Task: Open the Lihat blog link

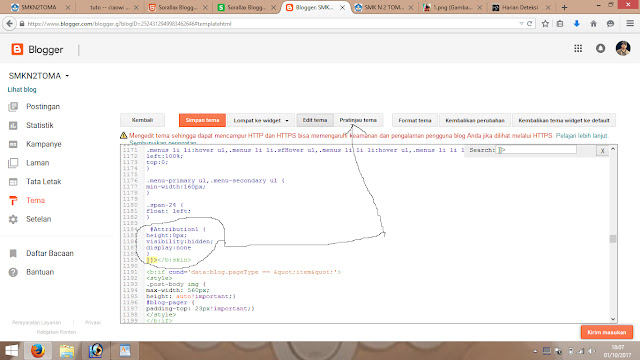Action: pos(22,90)
